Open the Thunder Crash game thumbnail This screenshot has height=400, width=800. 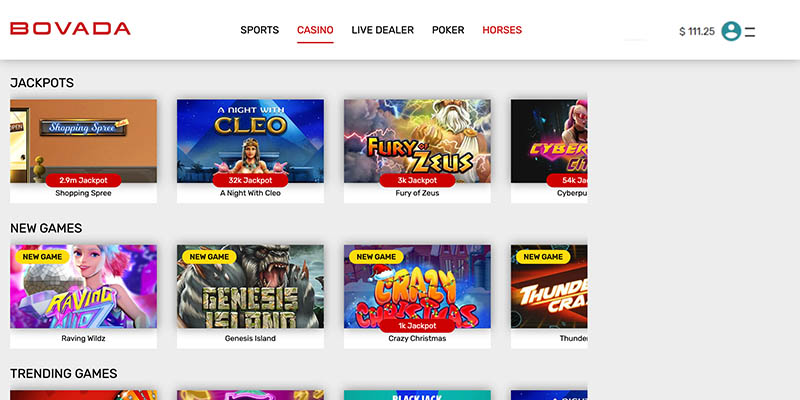coord(549,286)
